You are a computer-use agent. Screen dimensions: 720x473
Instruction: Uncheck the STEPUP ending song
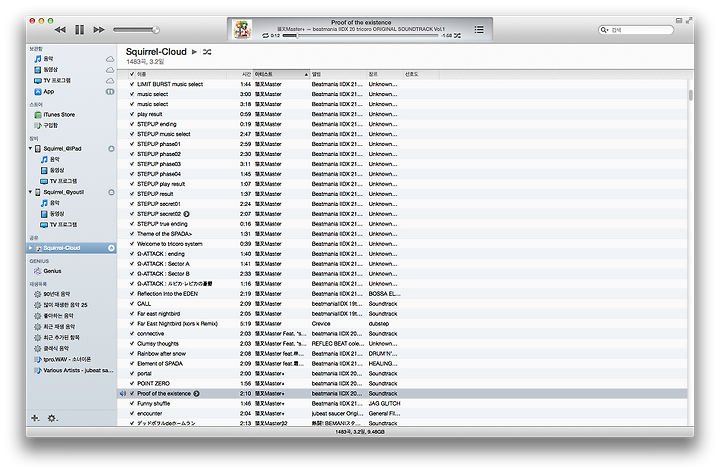(132, 124)
